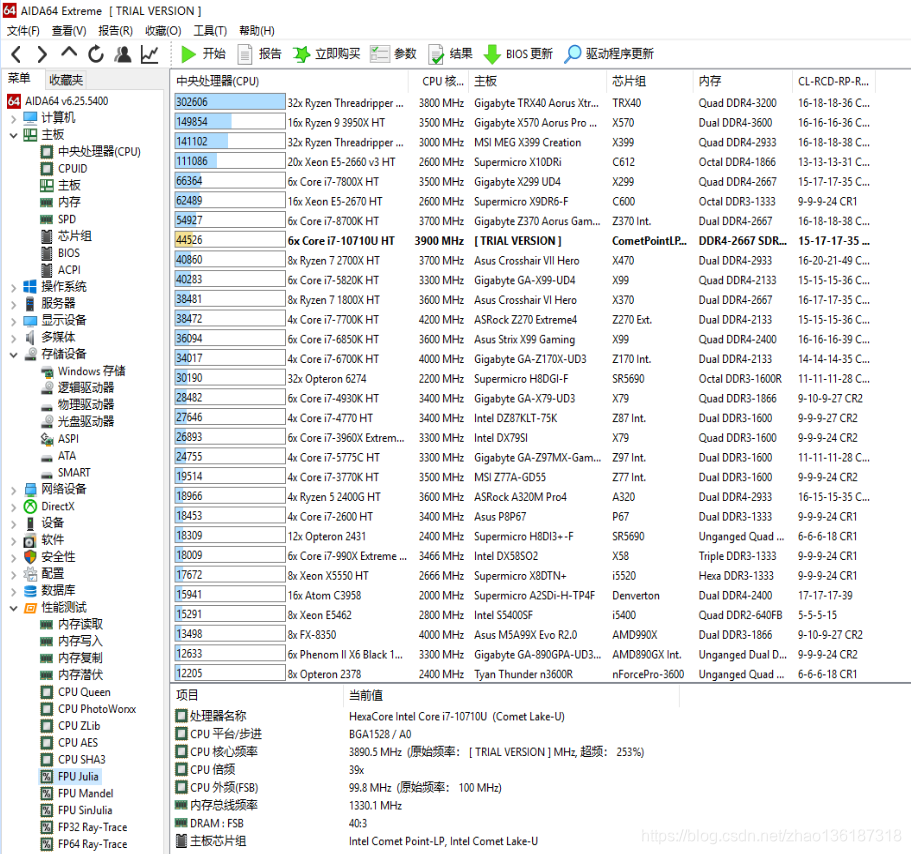Viewport: 911px width, 854px height.
Task: Select BIOS tree item
Action: pyautogui.click(x=69, y=253)
